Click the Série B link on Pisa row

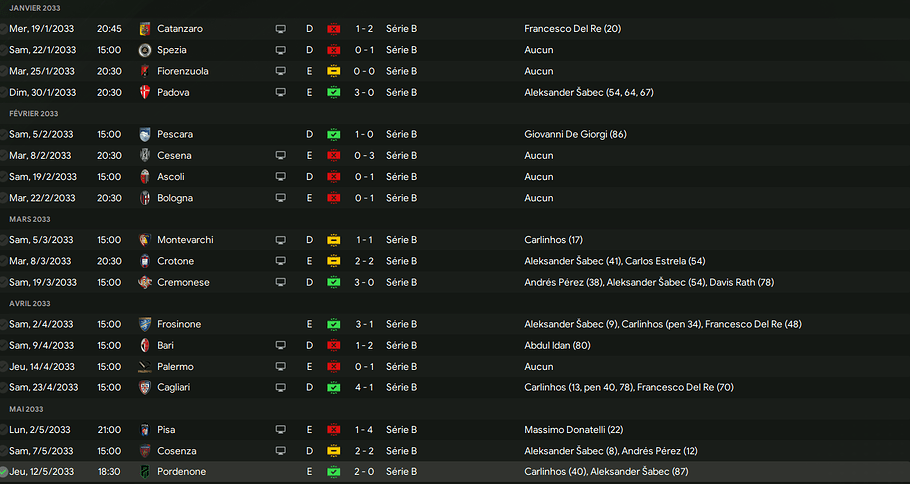[x=401, y=430]
